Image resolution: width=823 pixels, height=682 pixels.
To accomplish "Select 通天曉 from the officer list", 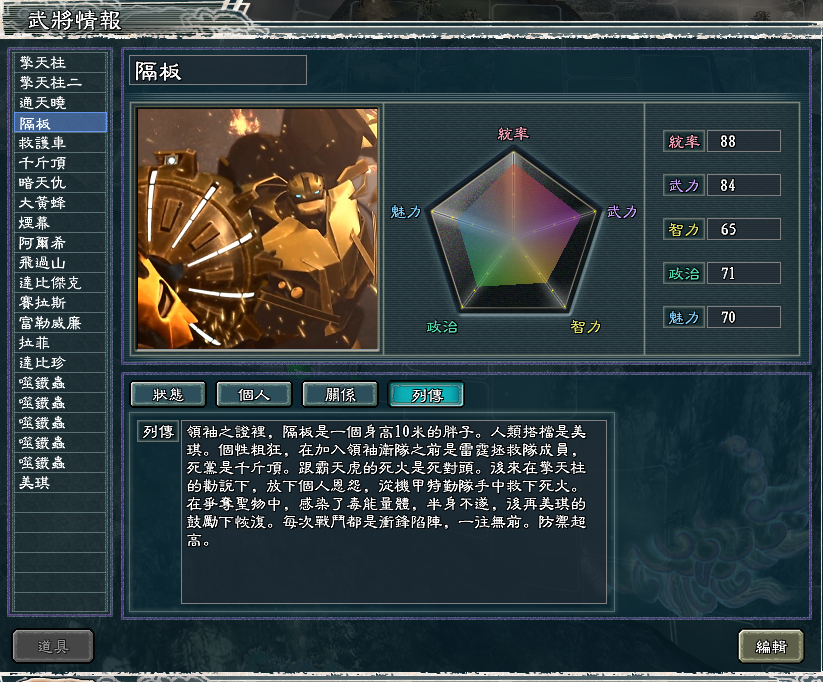I will (60, 102).
